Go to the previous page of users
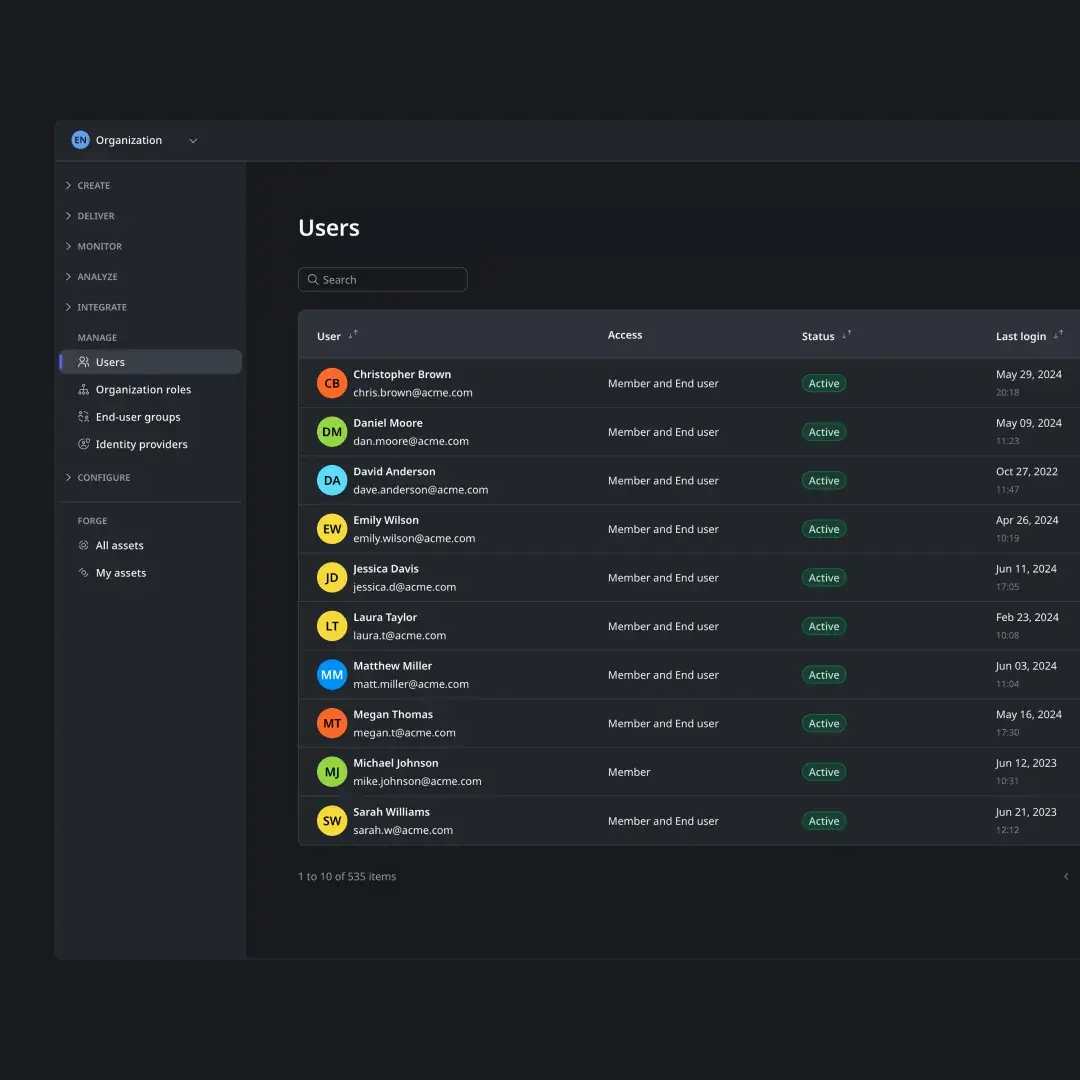This screenshot has height=1080, width=1080. 1066,876
